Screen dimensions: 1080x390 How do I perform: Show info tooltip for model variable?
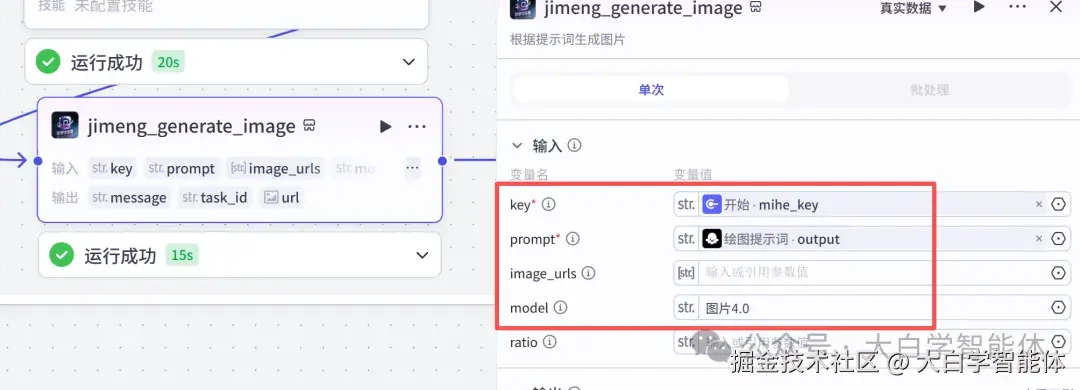(561, 308)
